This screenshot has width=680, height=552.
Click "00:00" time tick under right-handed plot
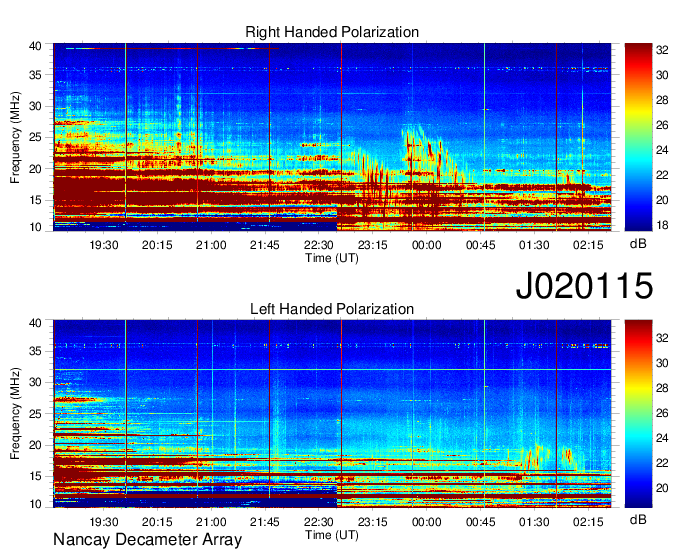click(x=427, y=245)
